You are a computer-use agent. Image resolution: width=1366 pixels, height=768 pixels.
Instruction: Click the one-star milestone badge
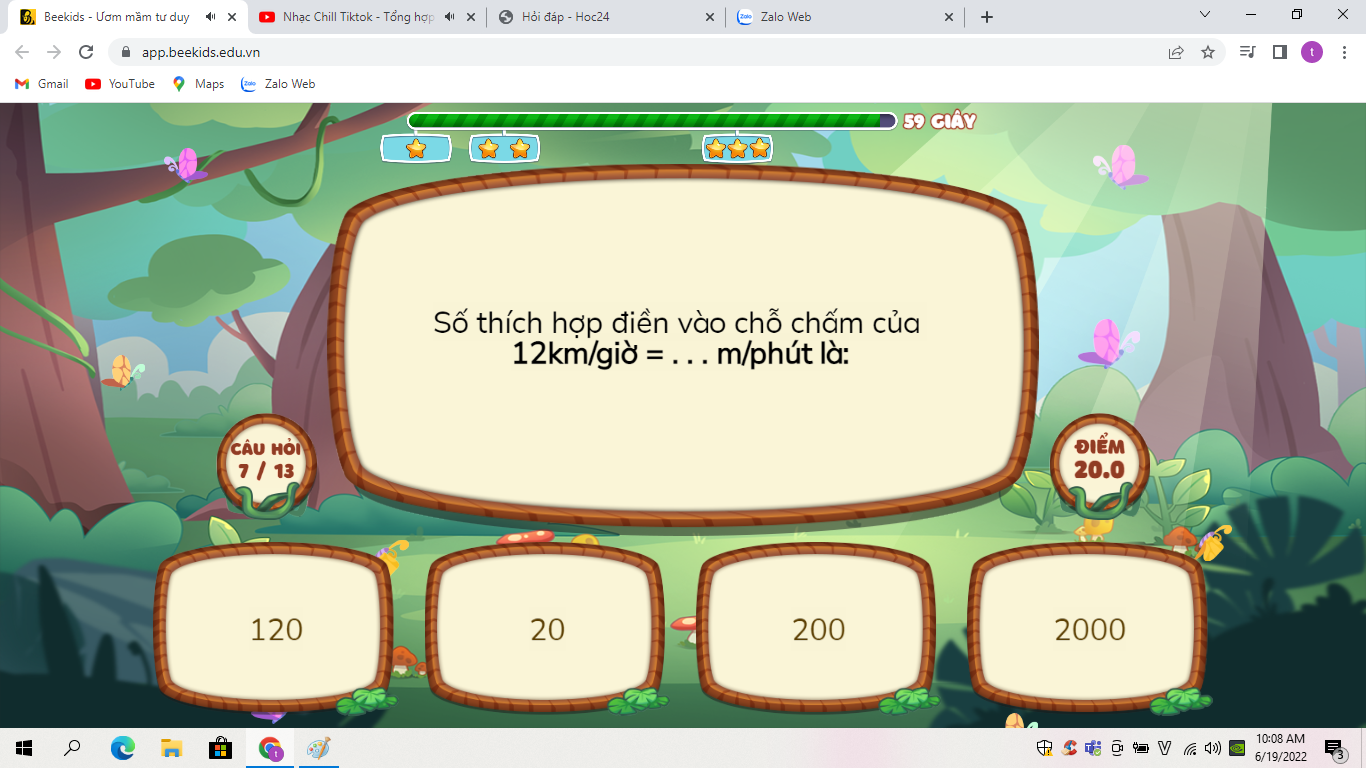[416, 149]
